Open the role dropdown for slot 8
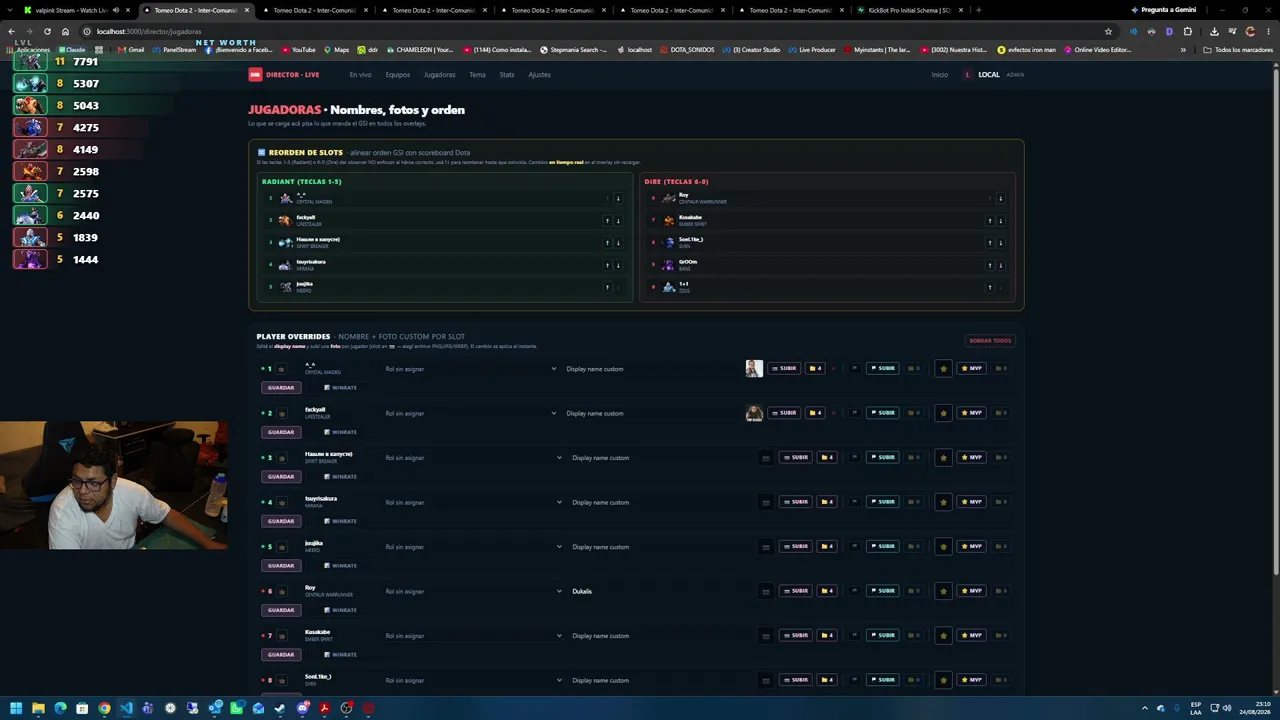1280x720 pixels. pos(473,680)
